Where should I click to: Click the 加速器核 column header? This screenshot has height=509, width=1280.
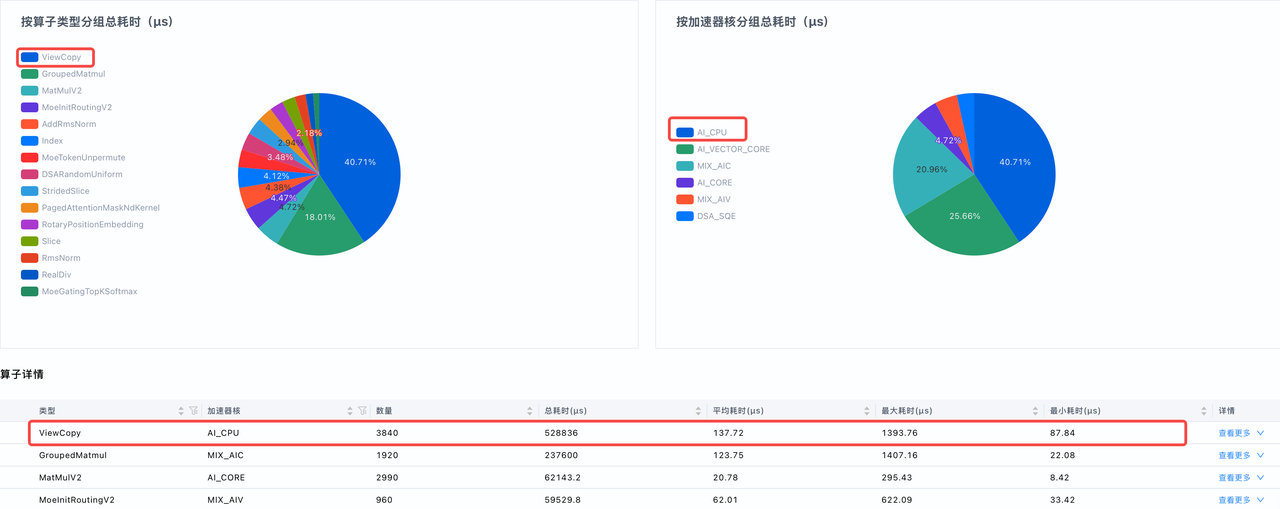222,411
